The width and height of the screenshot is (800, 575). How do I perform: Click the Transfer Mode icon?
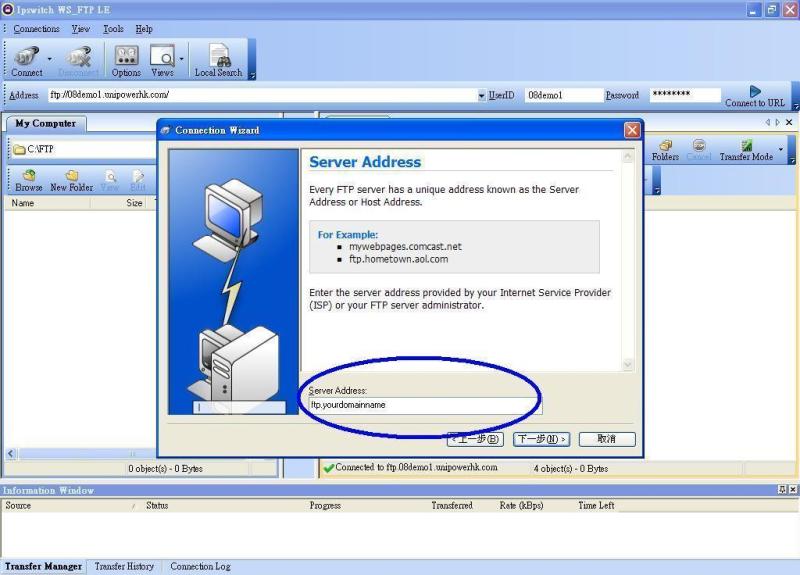746,151
